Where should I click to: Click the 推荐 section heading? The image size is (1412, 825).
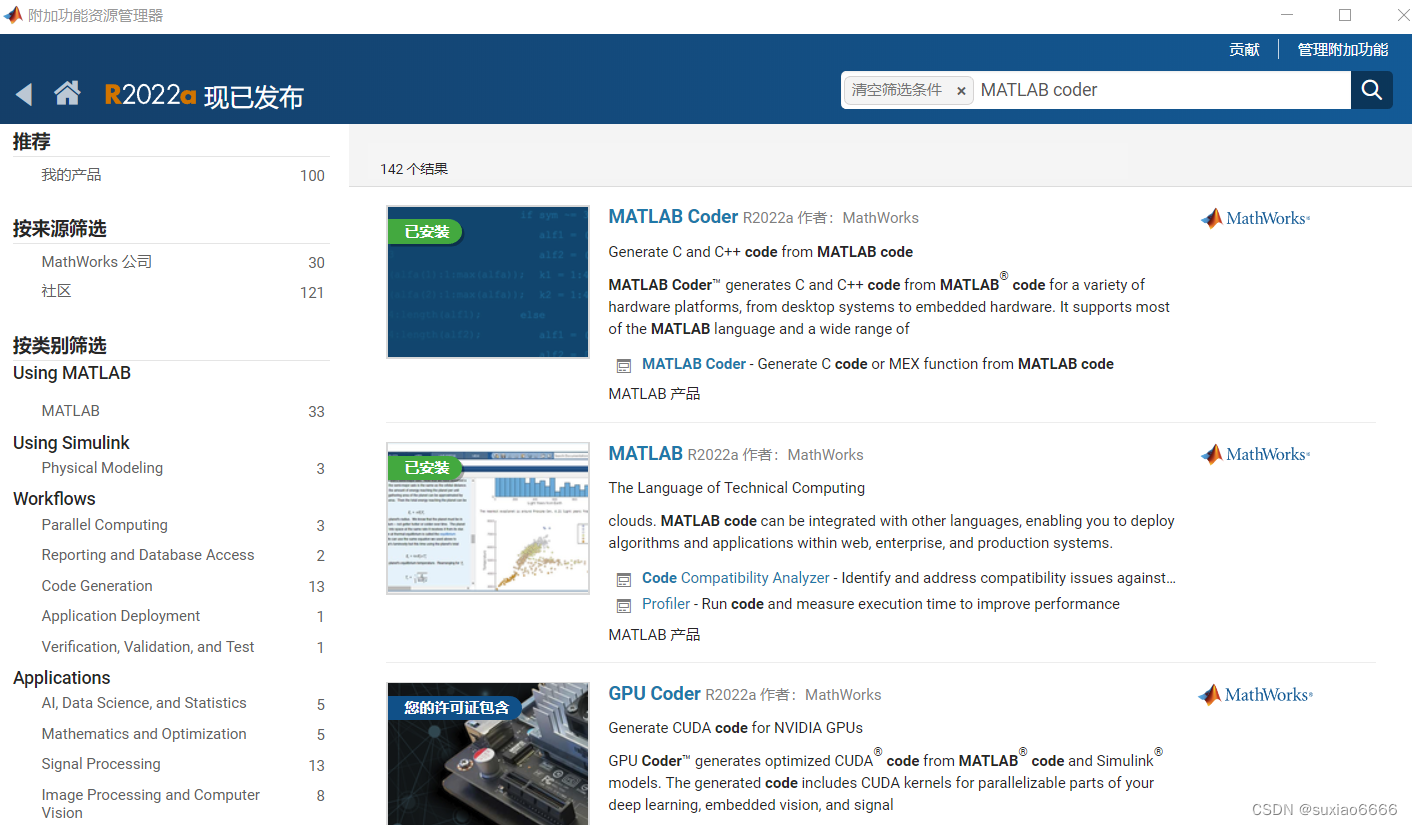coord(32,142)
